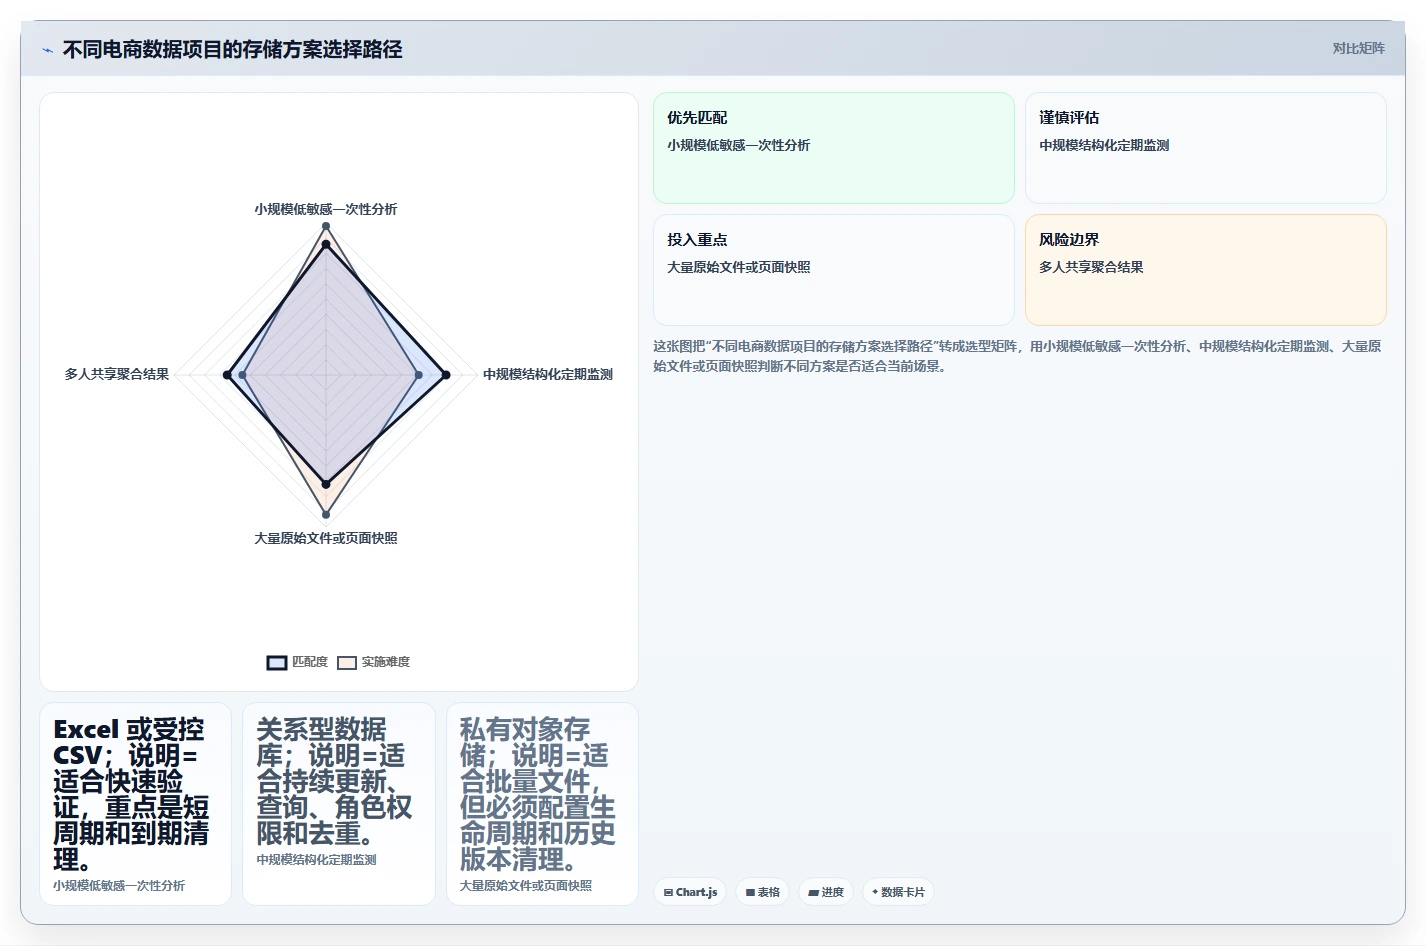Open the orange 风险边界 card
The width and height of the screenshot is (1426, 946).
point(1206,270)
